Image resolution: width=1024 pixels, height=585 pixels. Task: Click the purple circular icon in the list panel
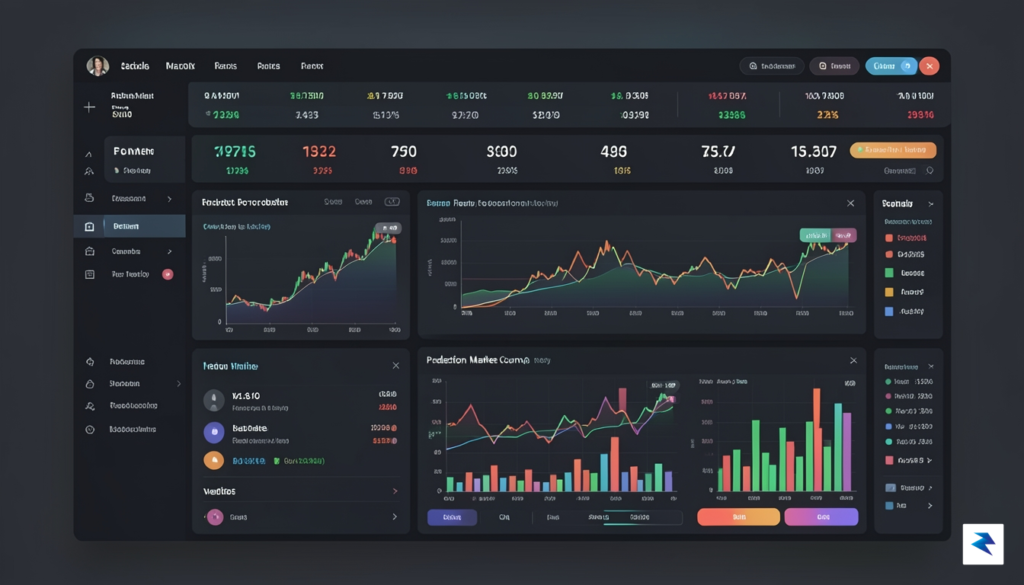coord(214,432)
